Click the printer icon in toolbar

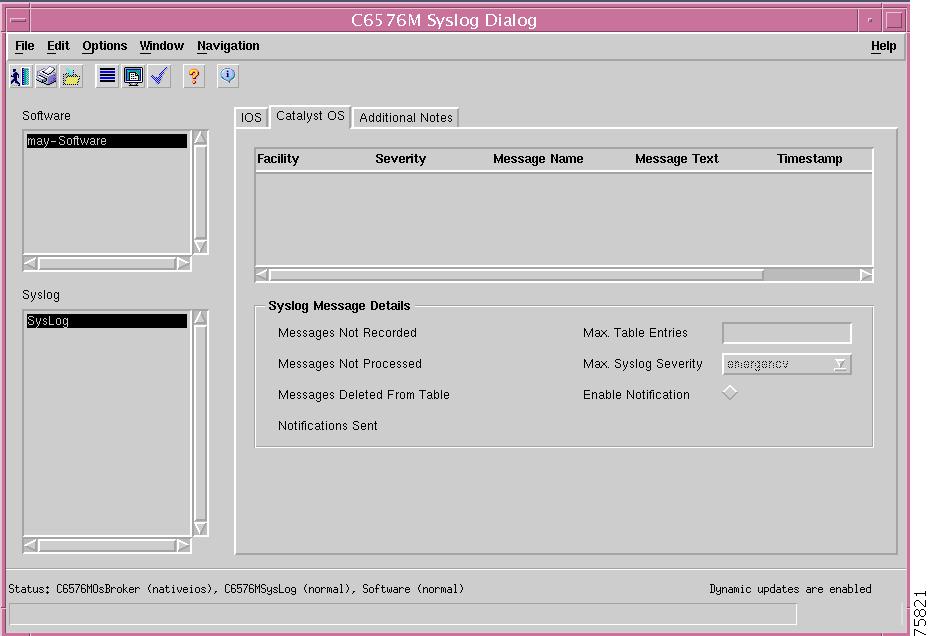coord(46,77)
